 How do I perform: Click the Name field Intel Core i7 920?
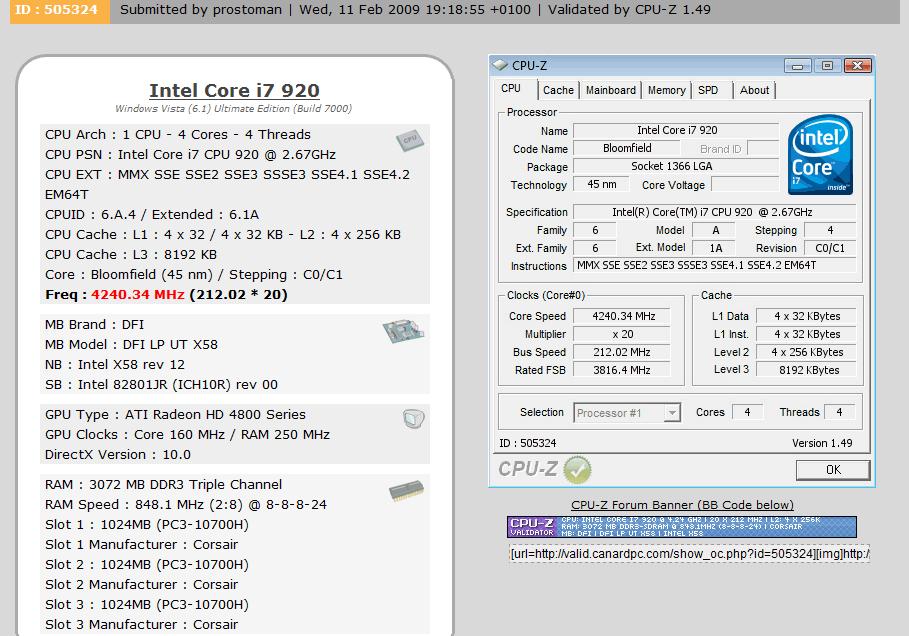(676, 130)
